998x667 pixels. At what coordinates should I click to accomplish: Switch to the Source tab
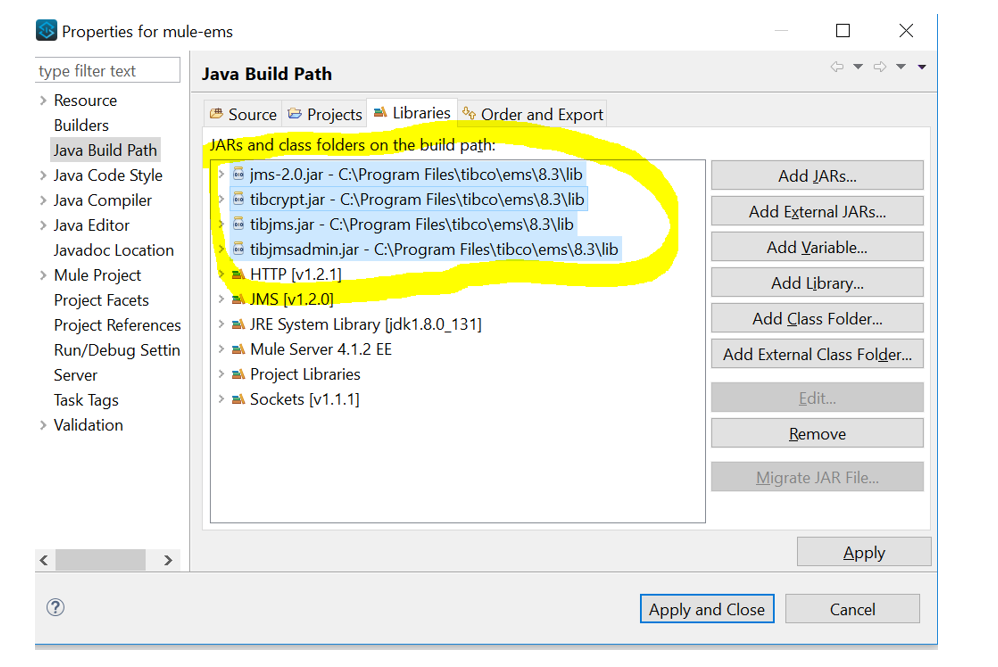(x=243, y=114)
